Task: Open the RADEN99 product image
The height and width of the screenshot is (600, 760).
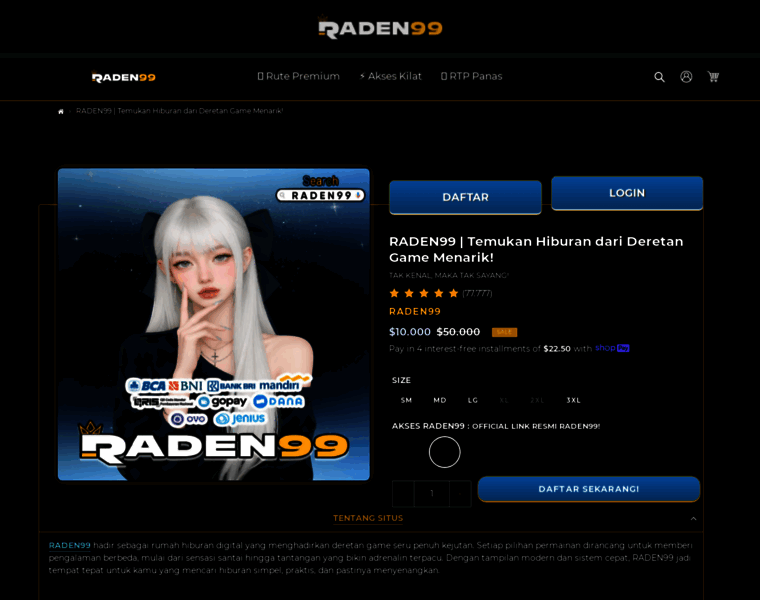Action: (x=214, y=324)
